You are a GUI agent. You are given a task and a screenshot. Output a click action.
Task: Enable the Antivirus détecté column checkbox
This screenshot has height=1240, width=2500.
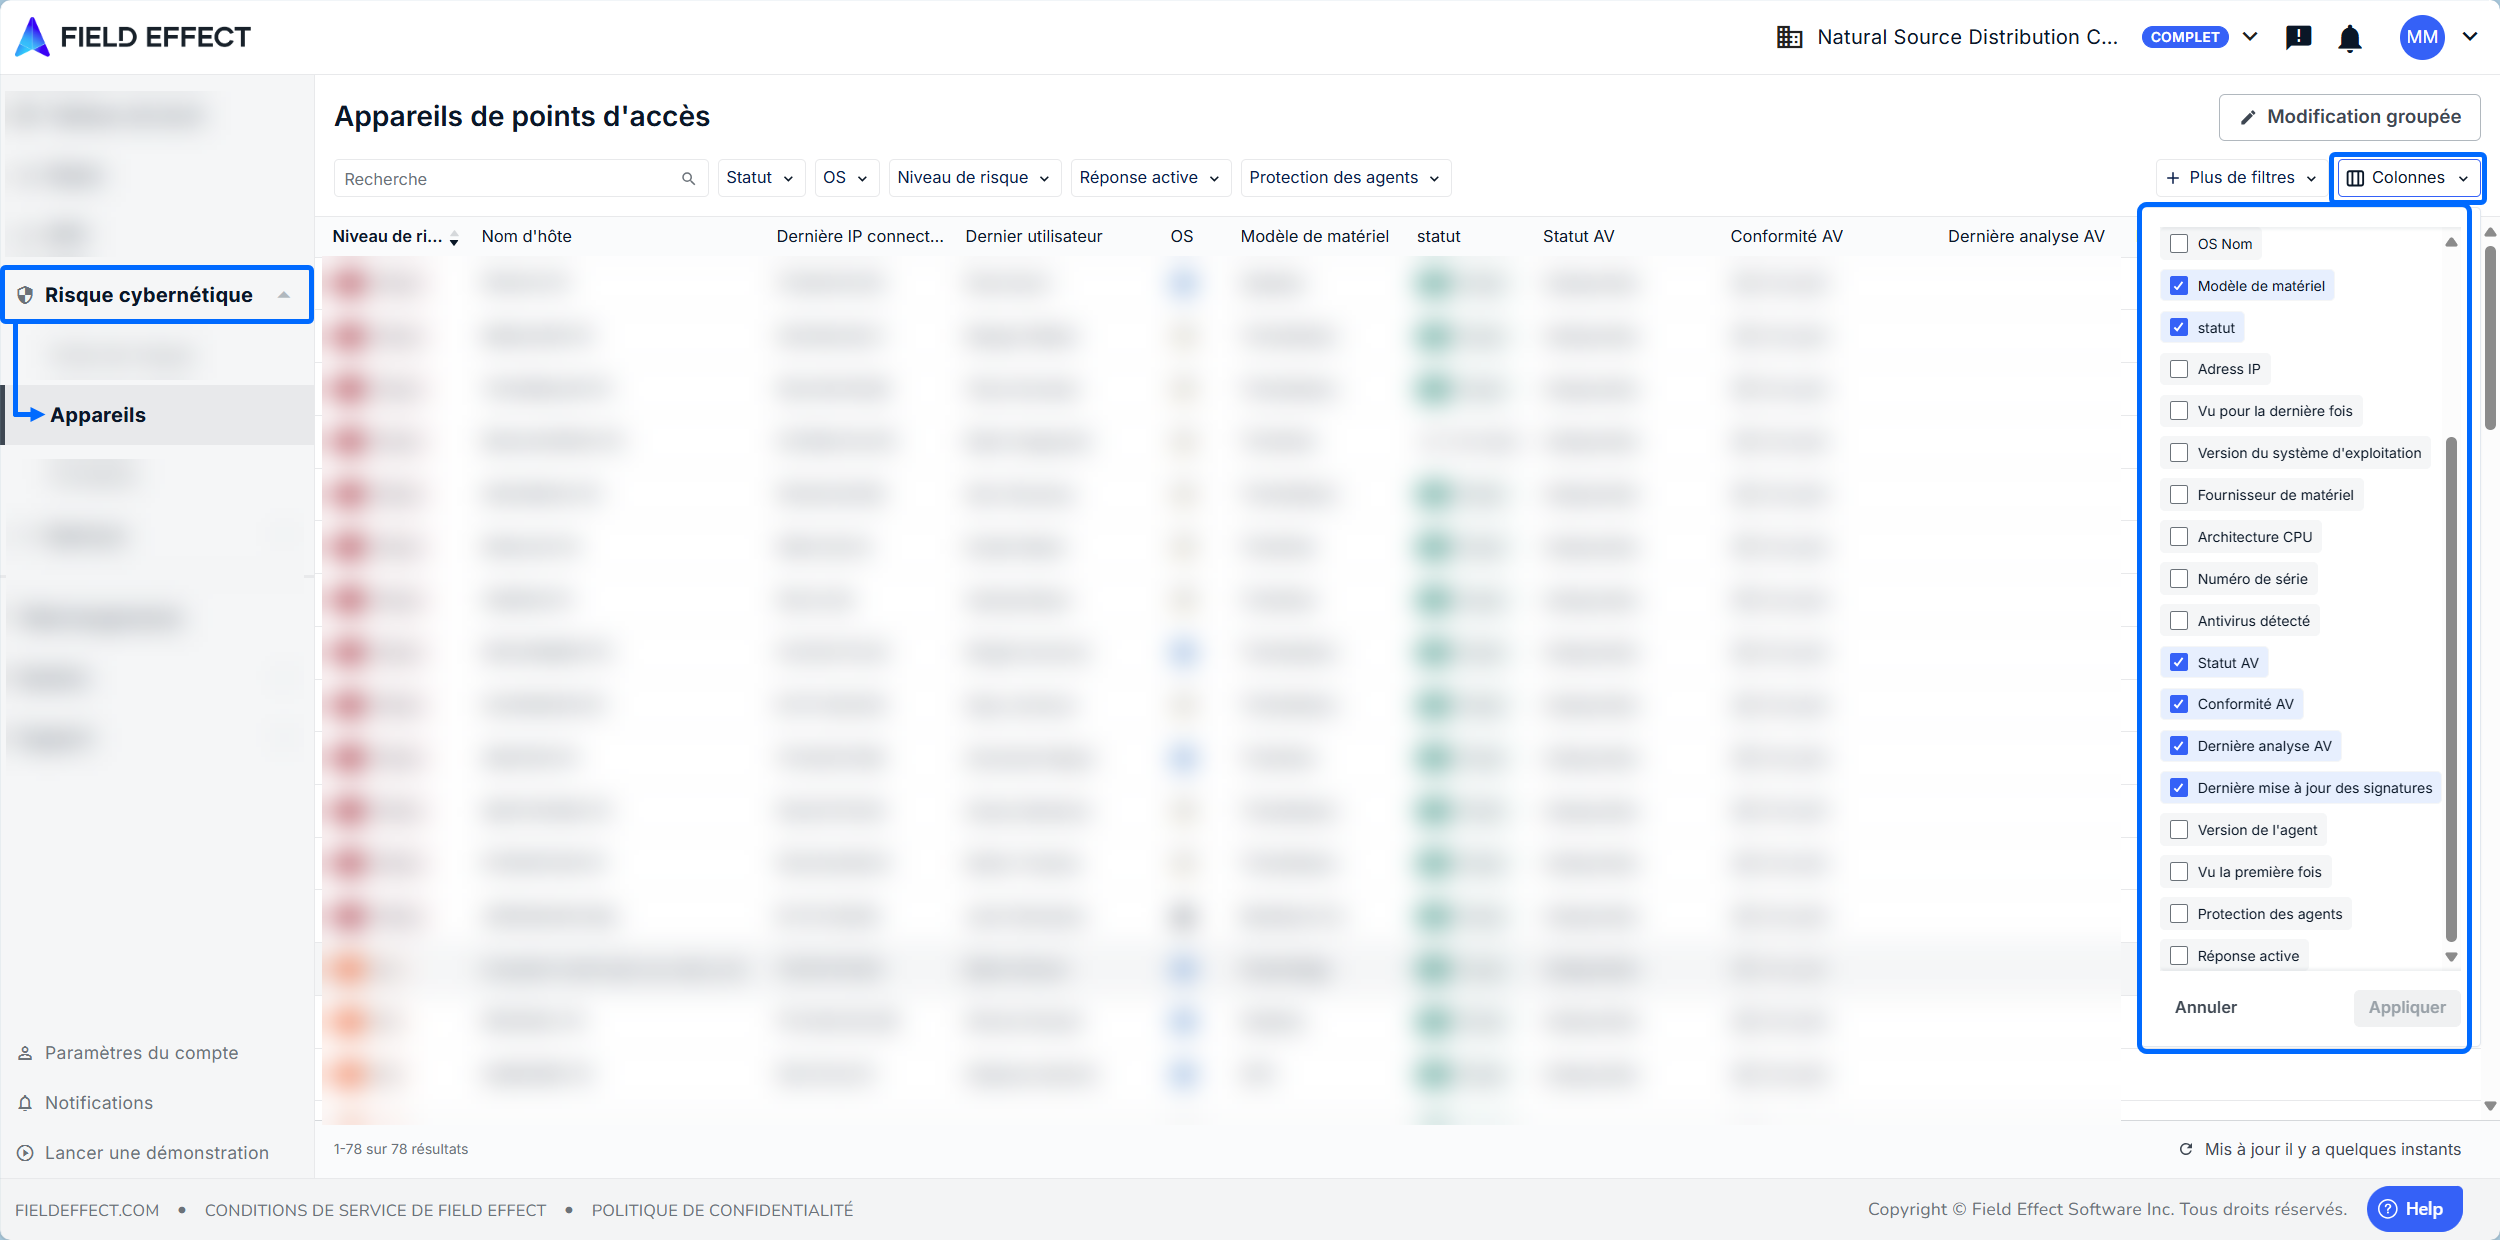tap(2179, 621)
